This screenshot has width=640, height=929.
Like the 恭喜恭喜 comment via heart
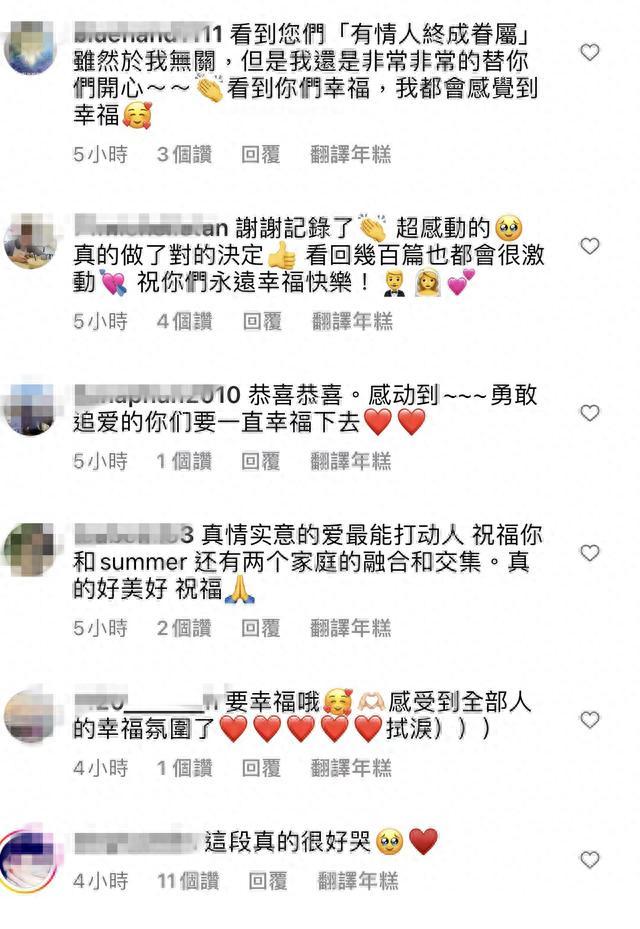pos(590,413)
